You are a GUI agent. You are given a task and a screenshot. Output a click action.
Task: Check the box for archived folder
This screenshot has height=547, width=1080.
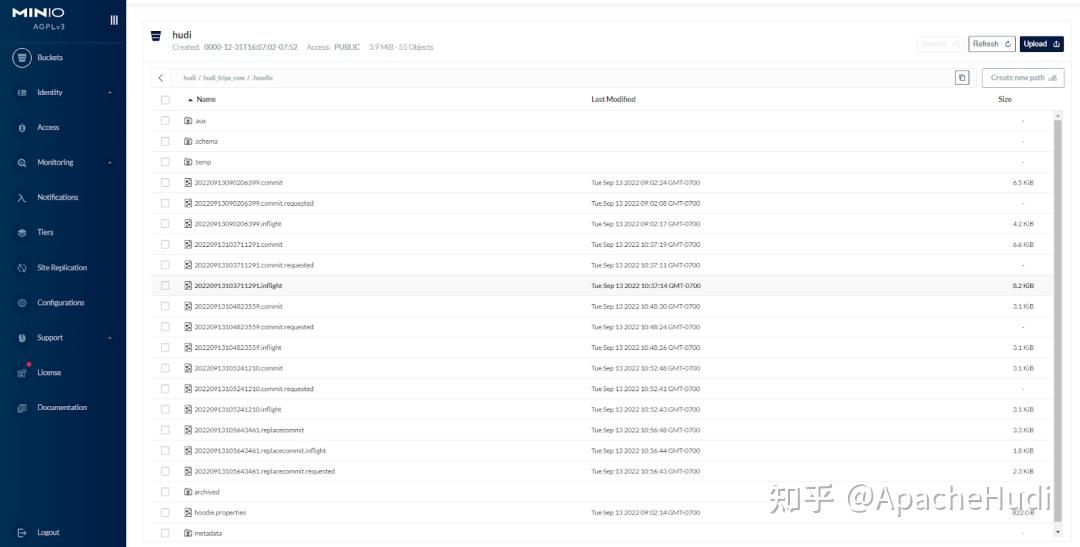tap(165, 492)
